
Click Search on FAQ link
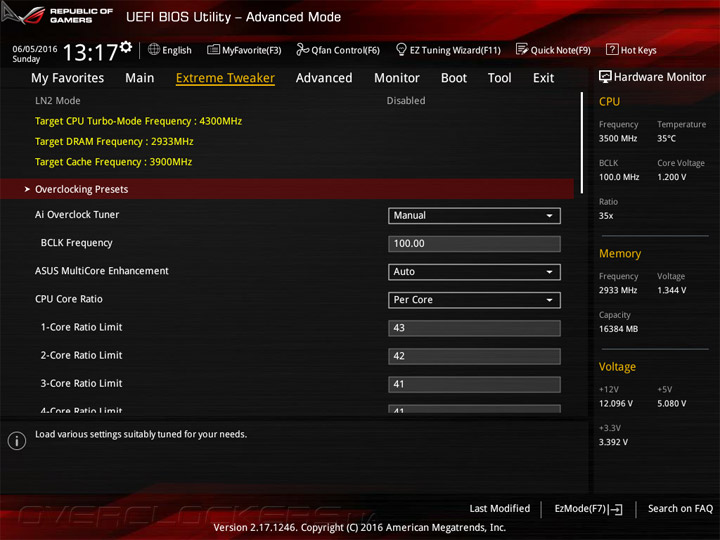coord(681,509)
